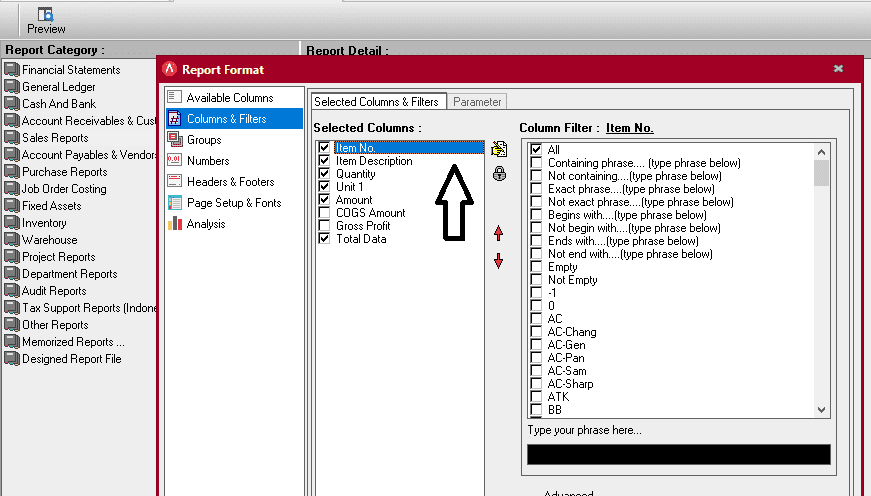Enable the COGS Amount column checkbox
The height and width of the screenshot is (496, 871).
click(x=324, y=213)
